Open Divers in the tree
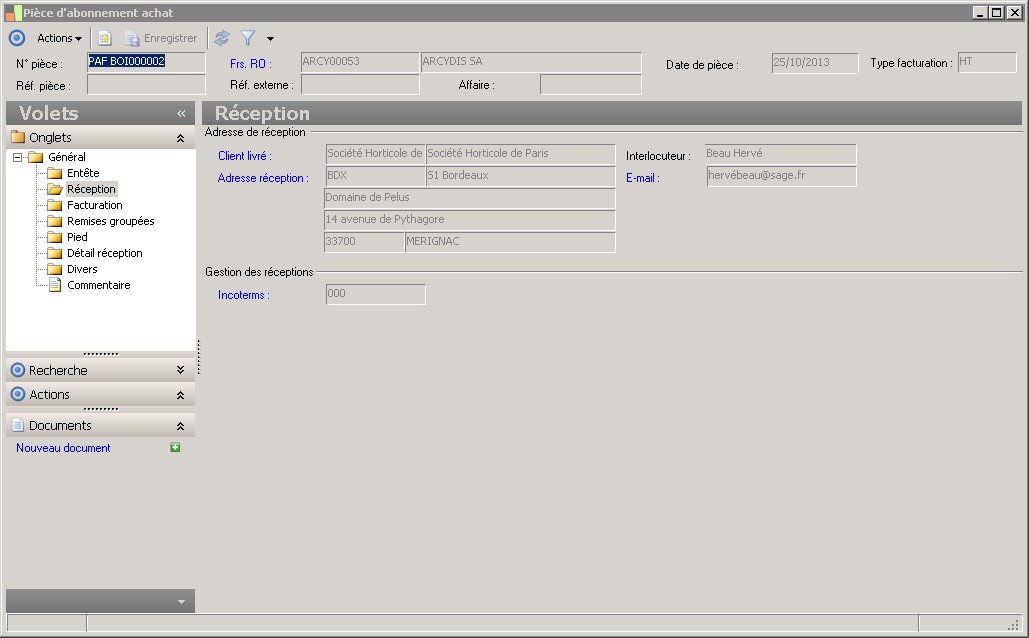This screenshot has width=1029, height=638. point(82,269)
